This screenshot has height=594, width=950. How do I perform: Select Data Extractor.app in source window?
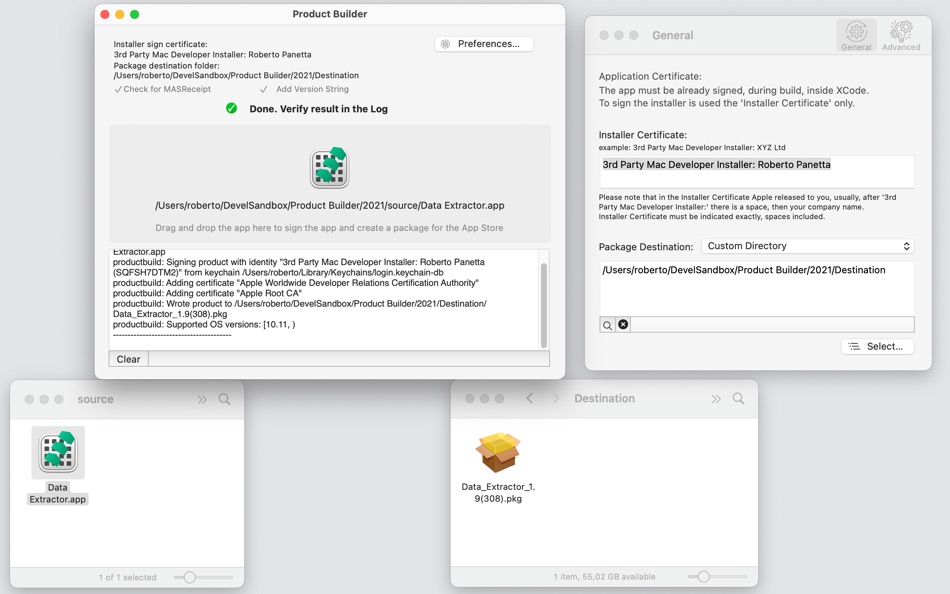click(58, 453)
